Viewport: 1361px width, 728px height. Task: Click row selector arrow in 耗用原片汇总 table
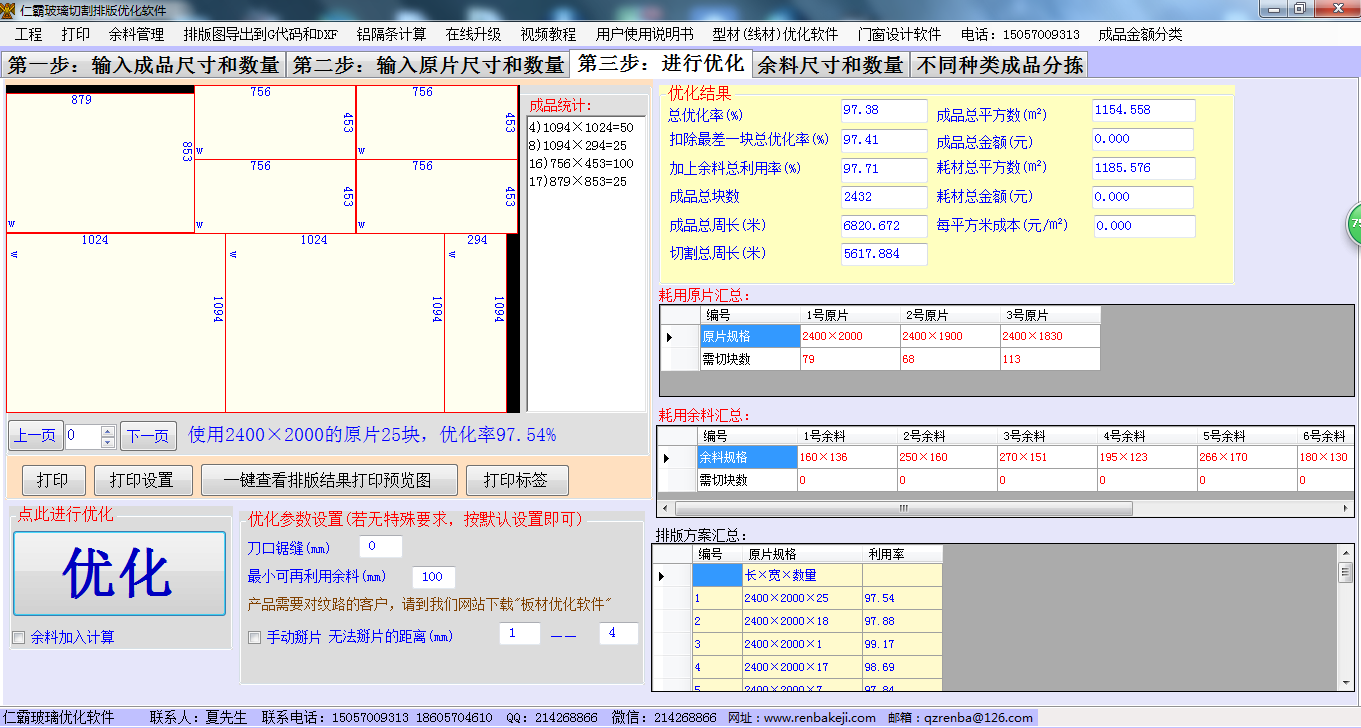669,337
